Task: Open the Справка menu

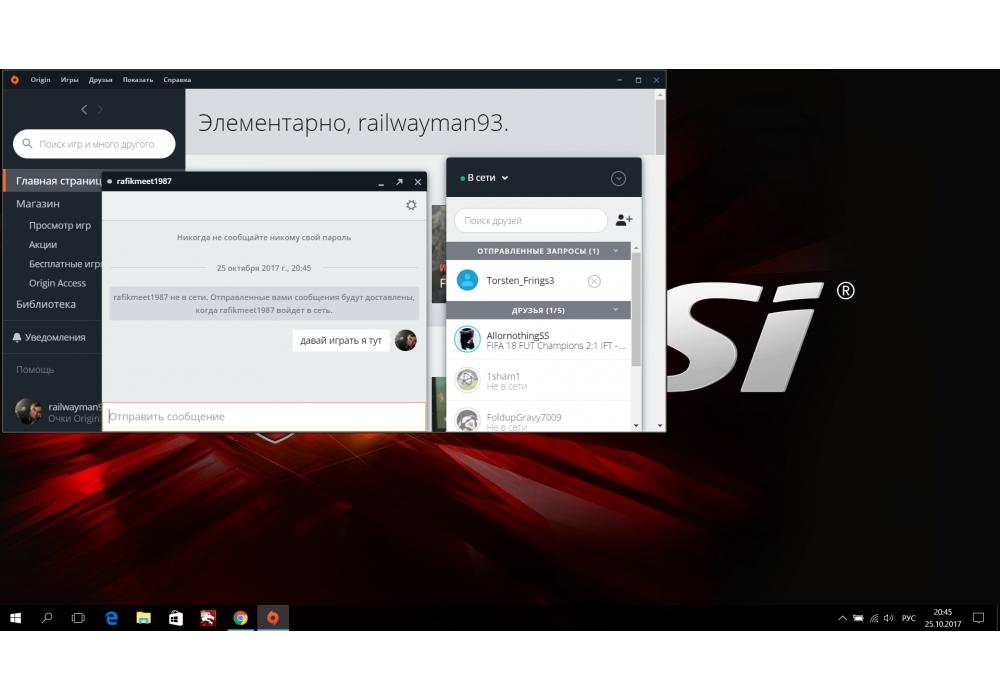Action: click(x=177, y=80)
